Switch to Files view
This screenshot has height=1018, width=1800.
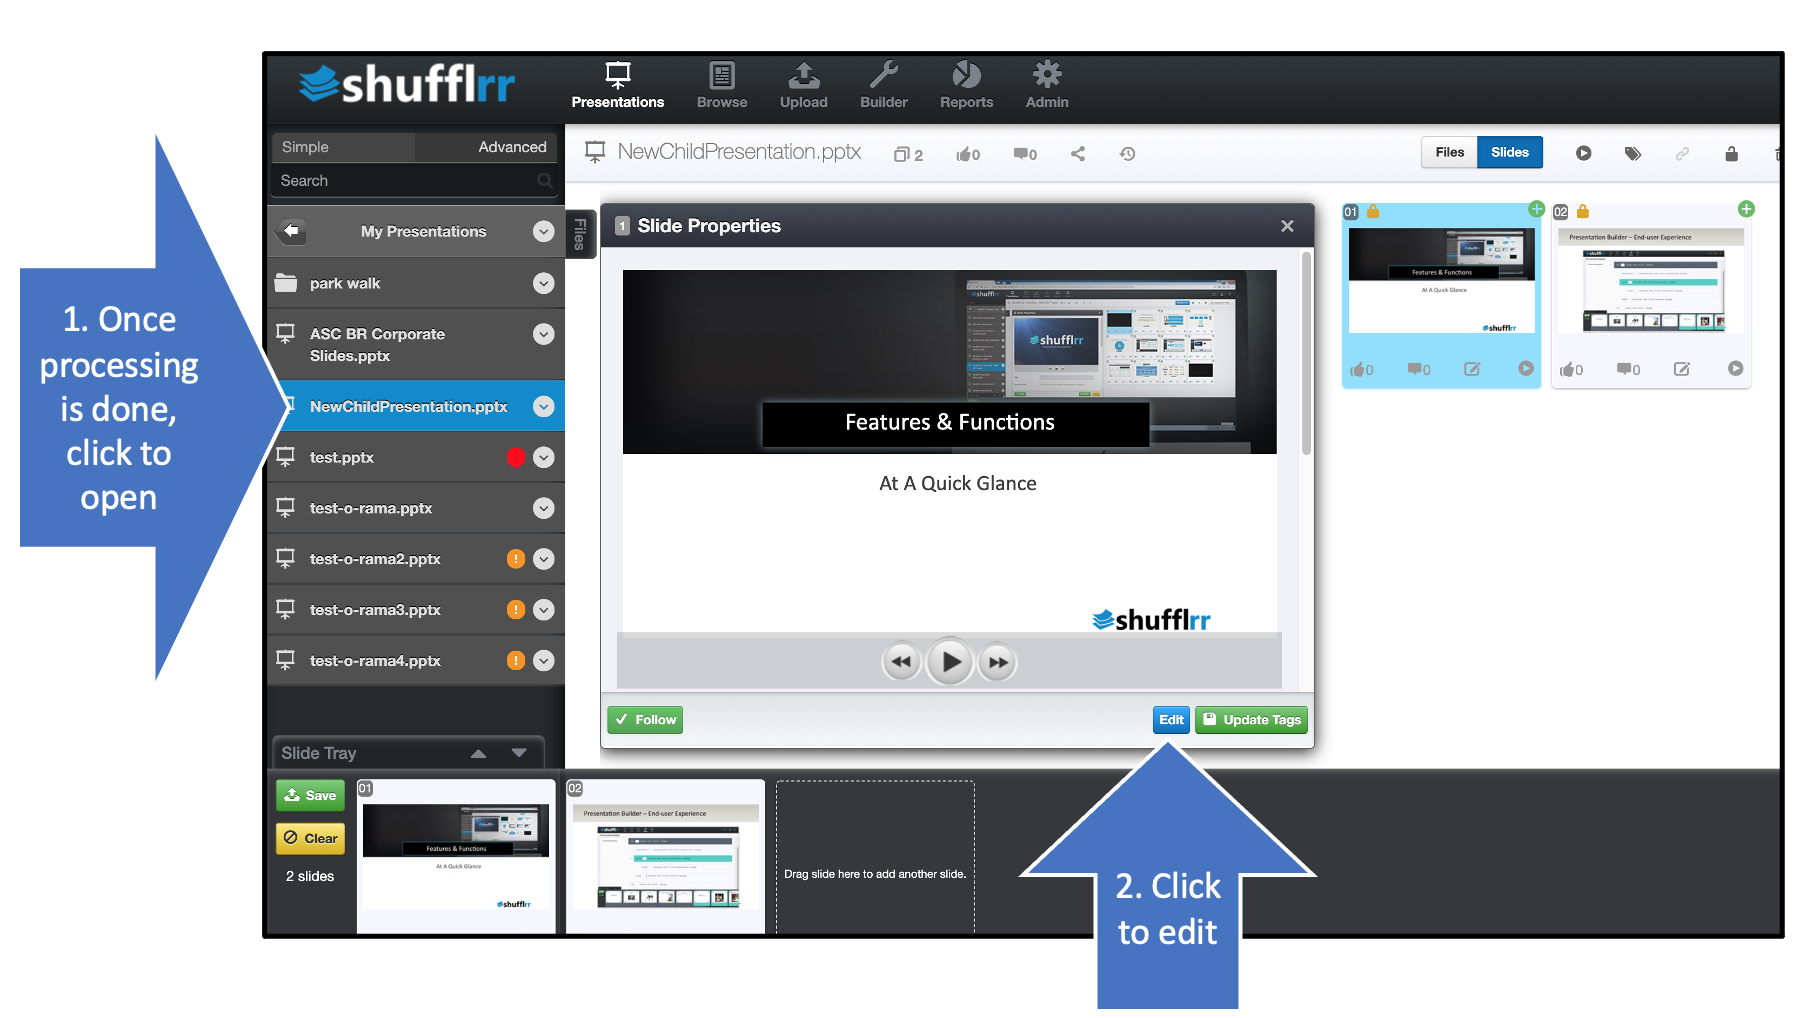[1449, 152]
